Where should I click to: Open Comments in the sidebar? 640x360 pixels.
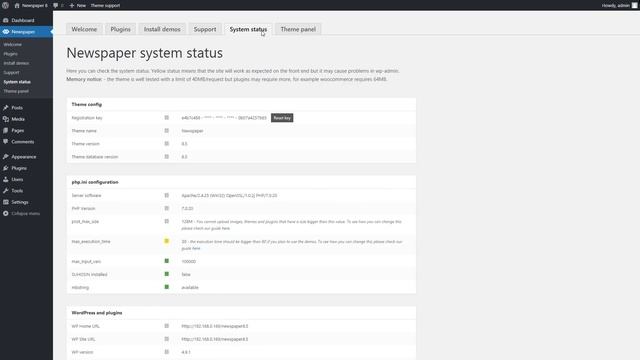(x=23, y=142)
